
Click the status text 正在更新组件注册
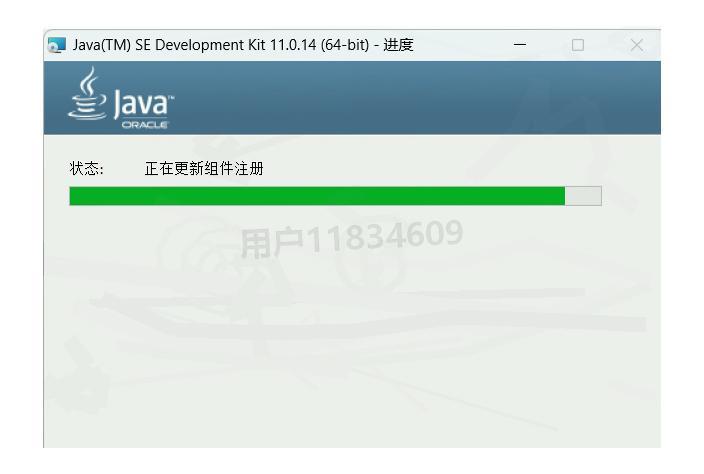pos(204,169)
